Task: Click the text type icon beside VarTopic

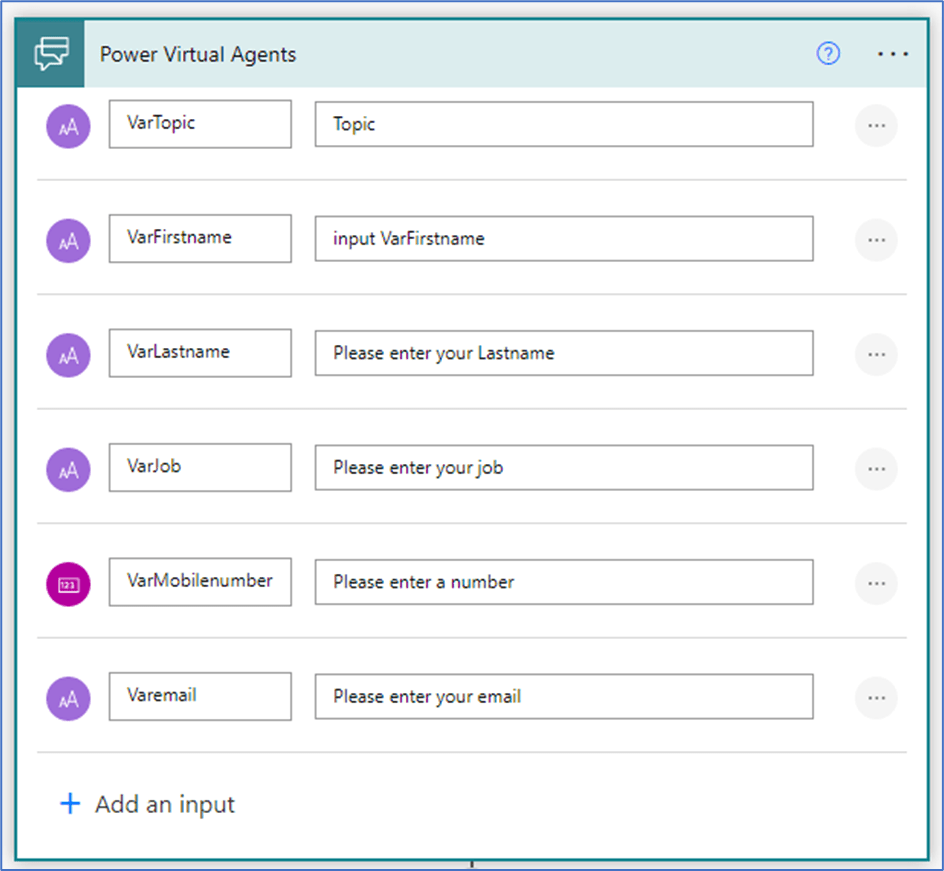Action: 69,126
